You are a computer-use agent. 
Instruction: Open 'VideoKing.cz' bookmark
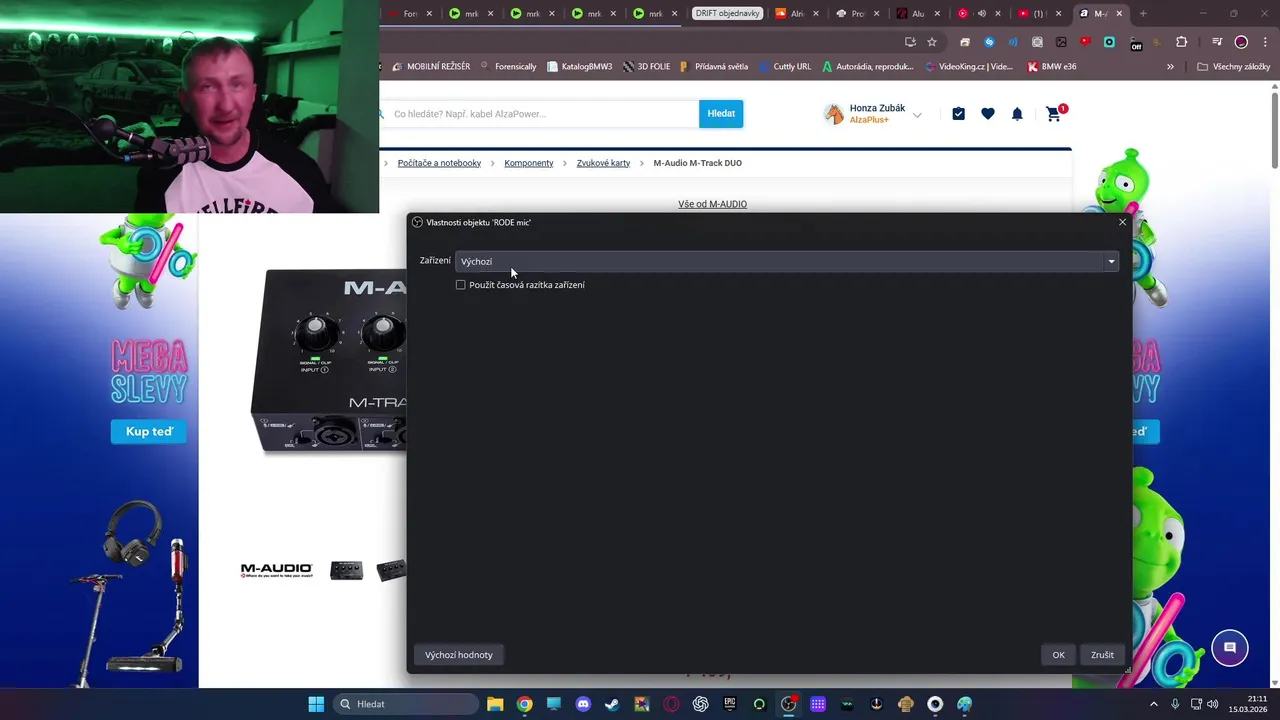point(970,67)
